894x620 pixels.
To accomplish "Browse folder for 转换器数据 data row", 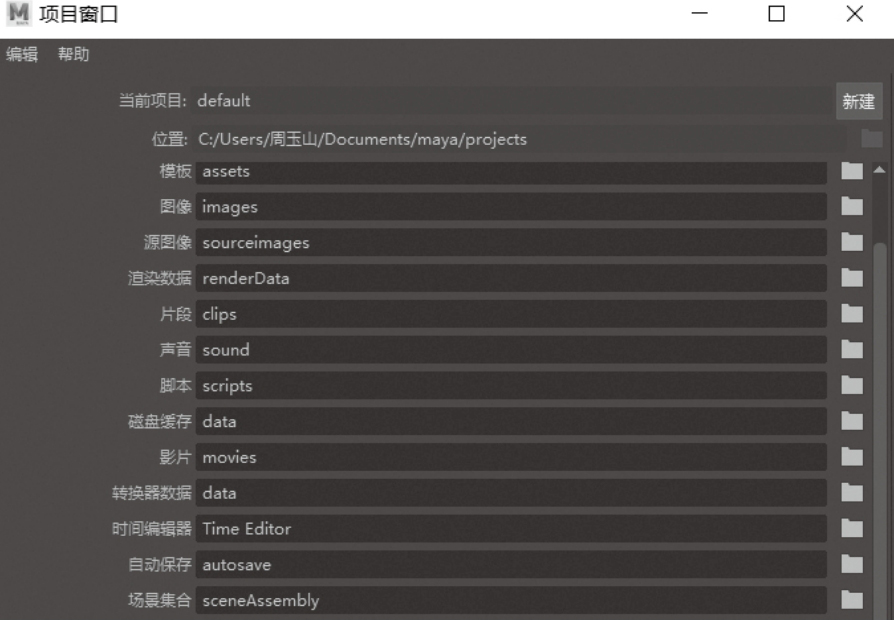I will [x=852, y=493].
